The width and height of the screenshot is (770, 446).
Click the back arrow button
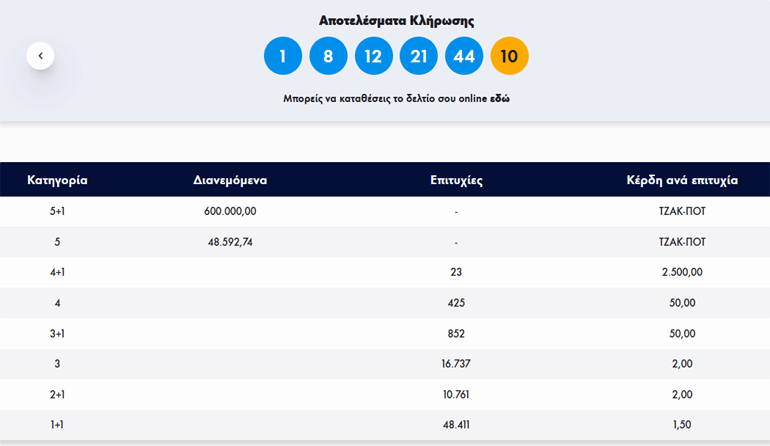pyautogui.click(x=40, y=56)
